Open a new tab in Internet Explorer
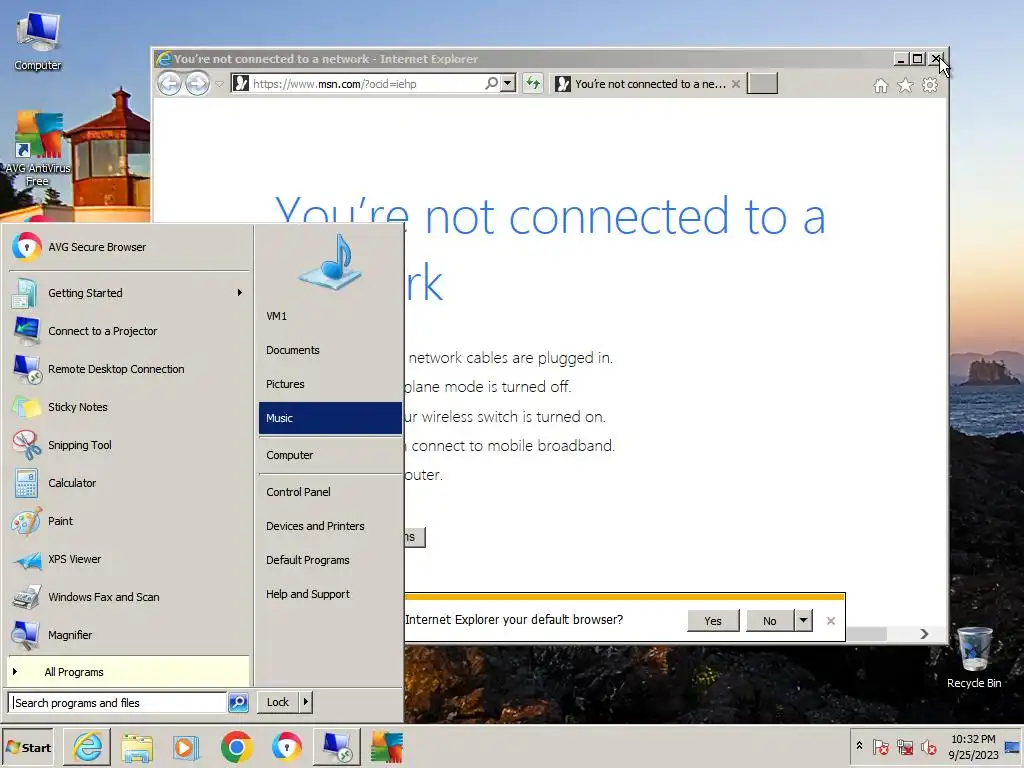This screenshot has width=1024, height=768. click(x=762, y=84)
